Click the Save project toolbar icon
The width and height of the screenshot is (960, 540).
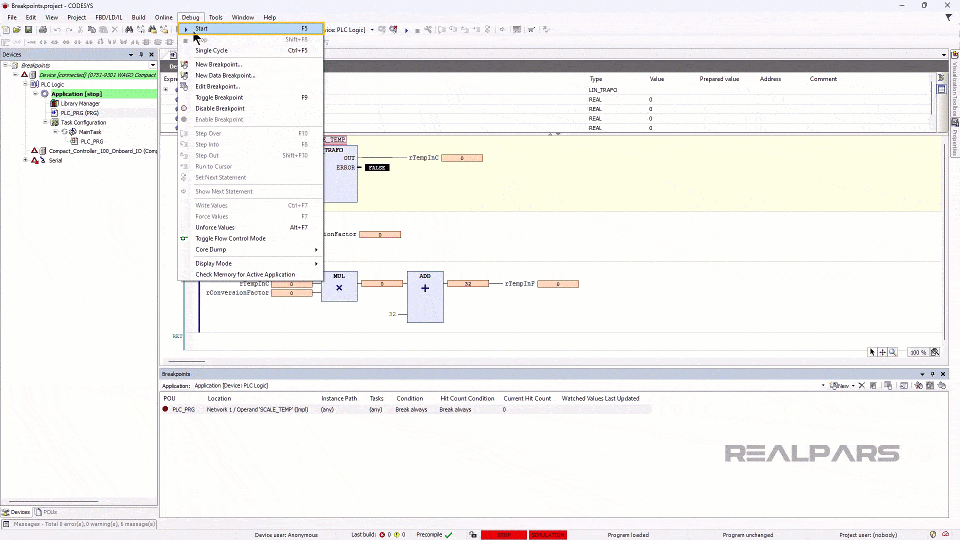click(x=28, y=29)
